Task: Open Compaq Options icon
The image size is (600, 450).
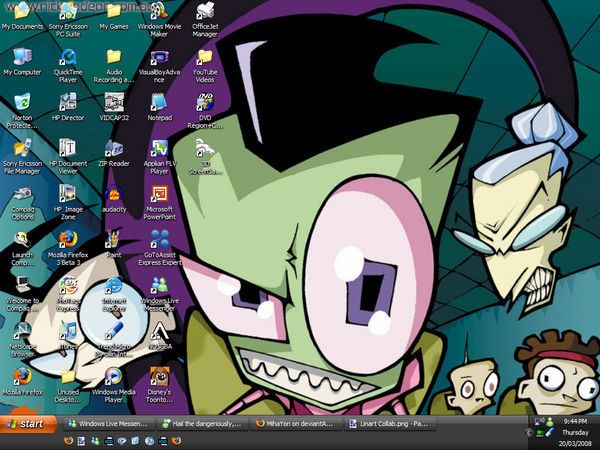Action: click(x=22, y=203)
